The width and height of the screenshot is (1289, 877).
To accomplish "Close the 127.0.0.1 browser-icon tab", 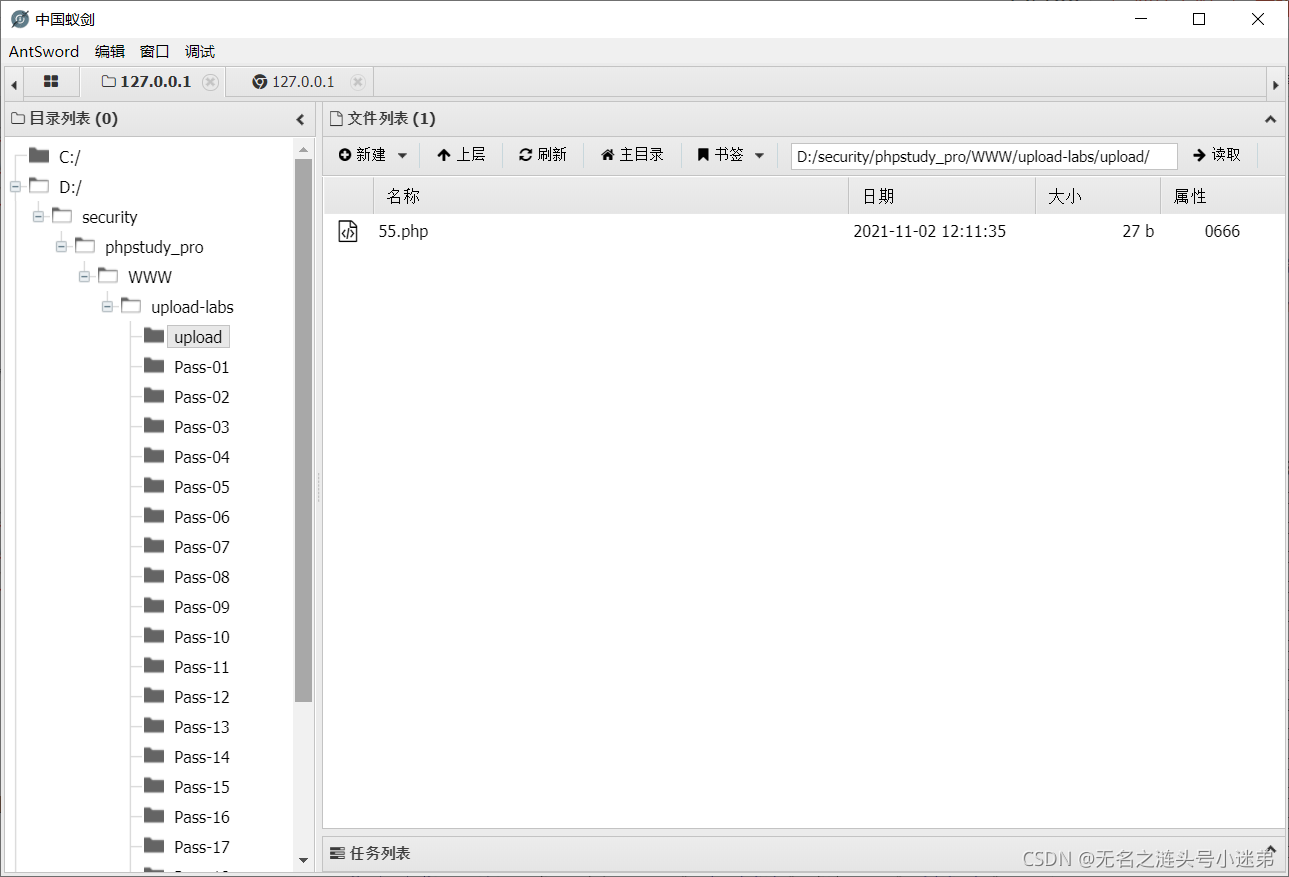I will (x=357, y=82).
